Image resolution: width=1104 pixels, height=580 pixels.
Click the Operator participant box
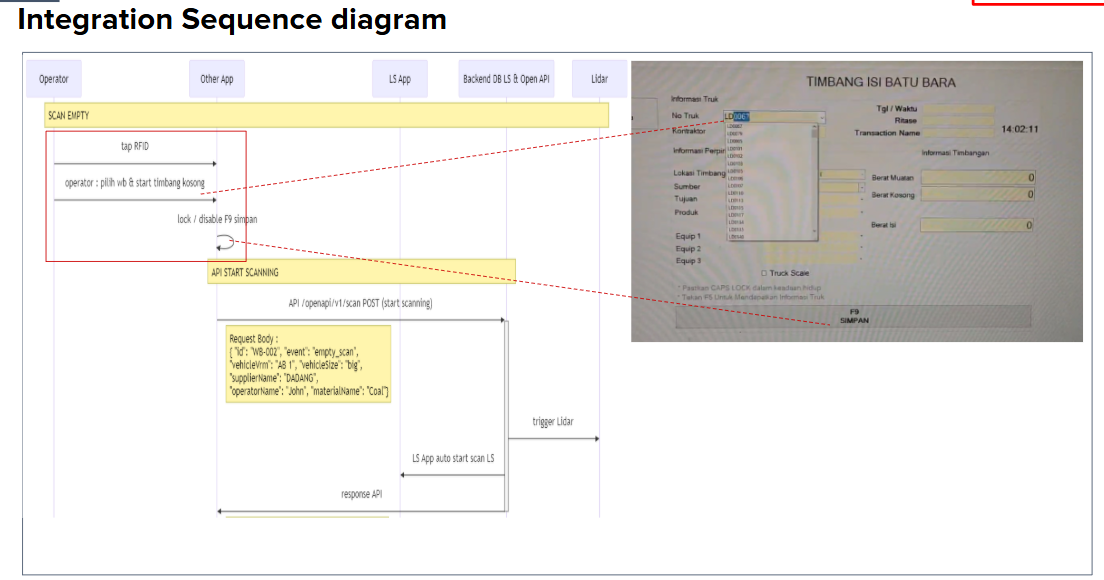(x=54, y=79)
